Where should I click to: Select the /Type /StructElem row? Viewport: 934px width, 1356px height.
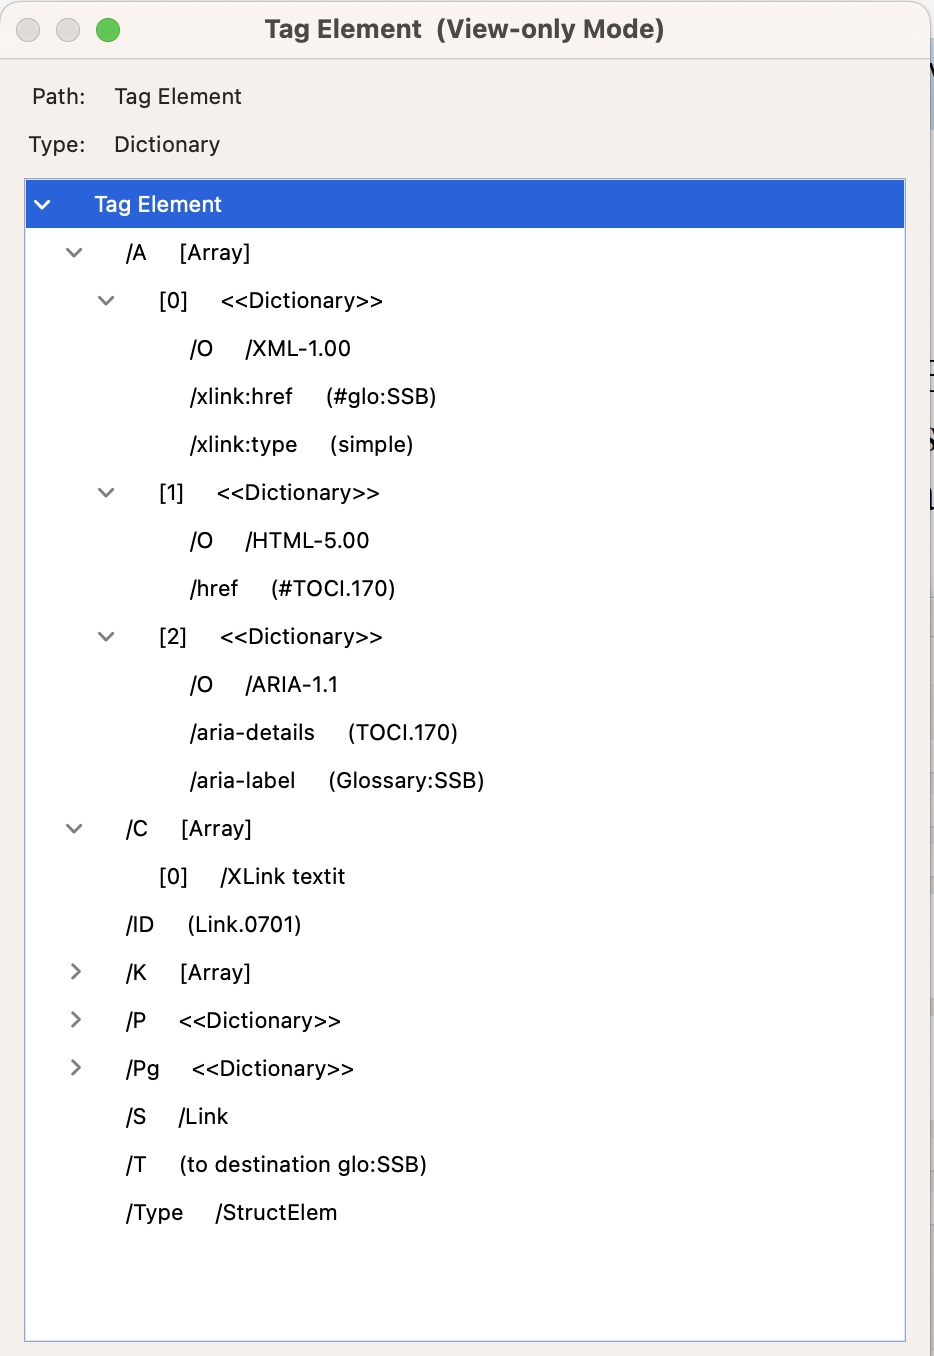click(x=231, y=1213)
